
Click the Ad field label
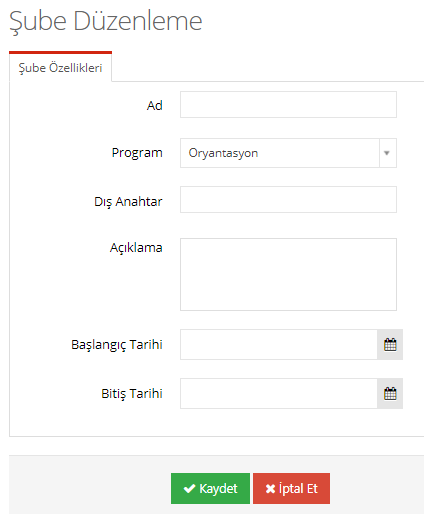[x=155, y=106]
